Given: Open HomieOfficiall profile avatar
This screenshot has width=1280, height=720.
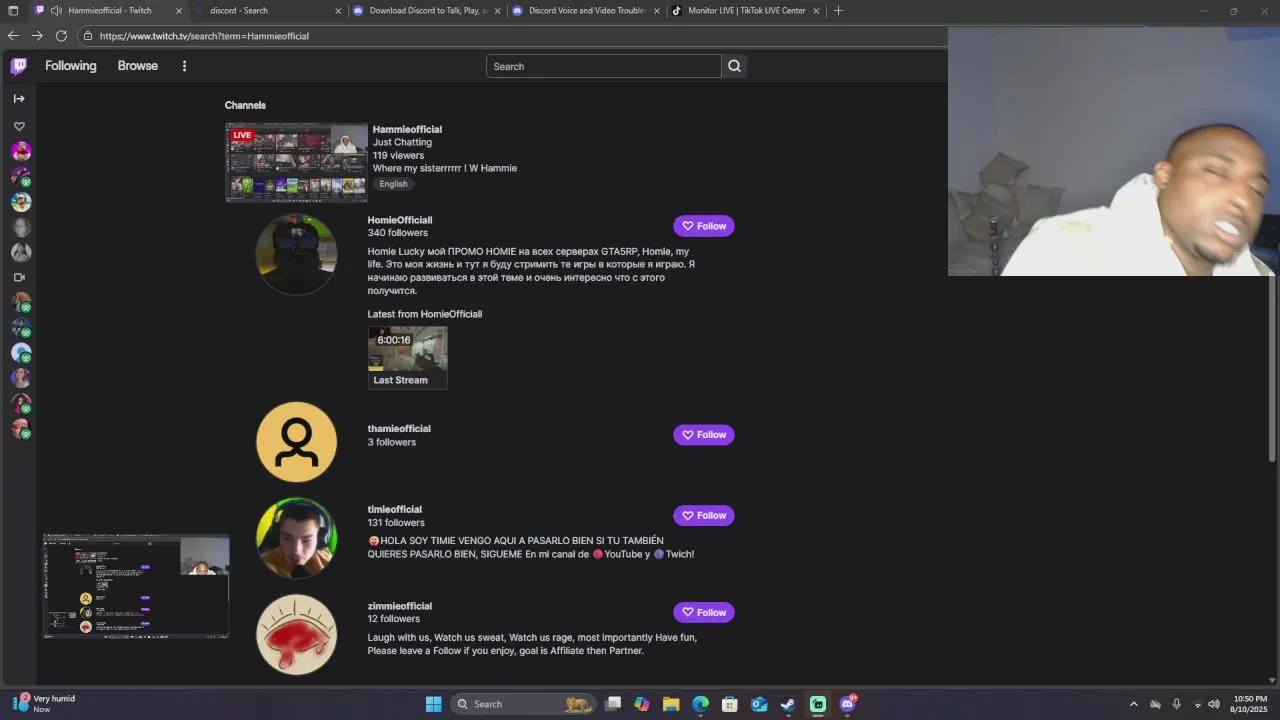Looking at the screenshot, I should (296, 254).
